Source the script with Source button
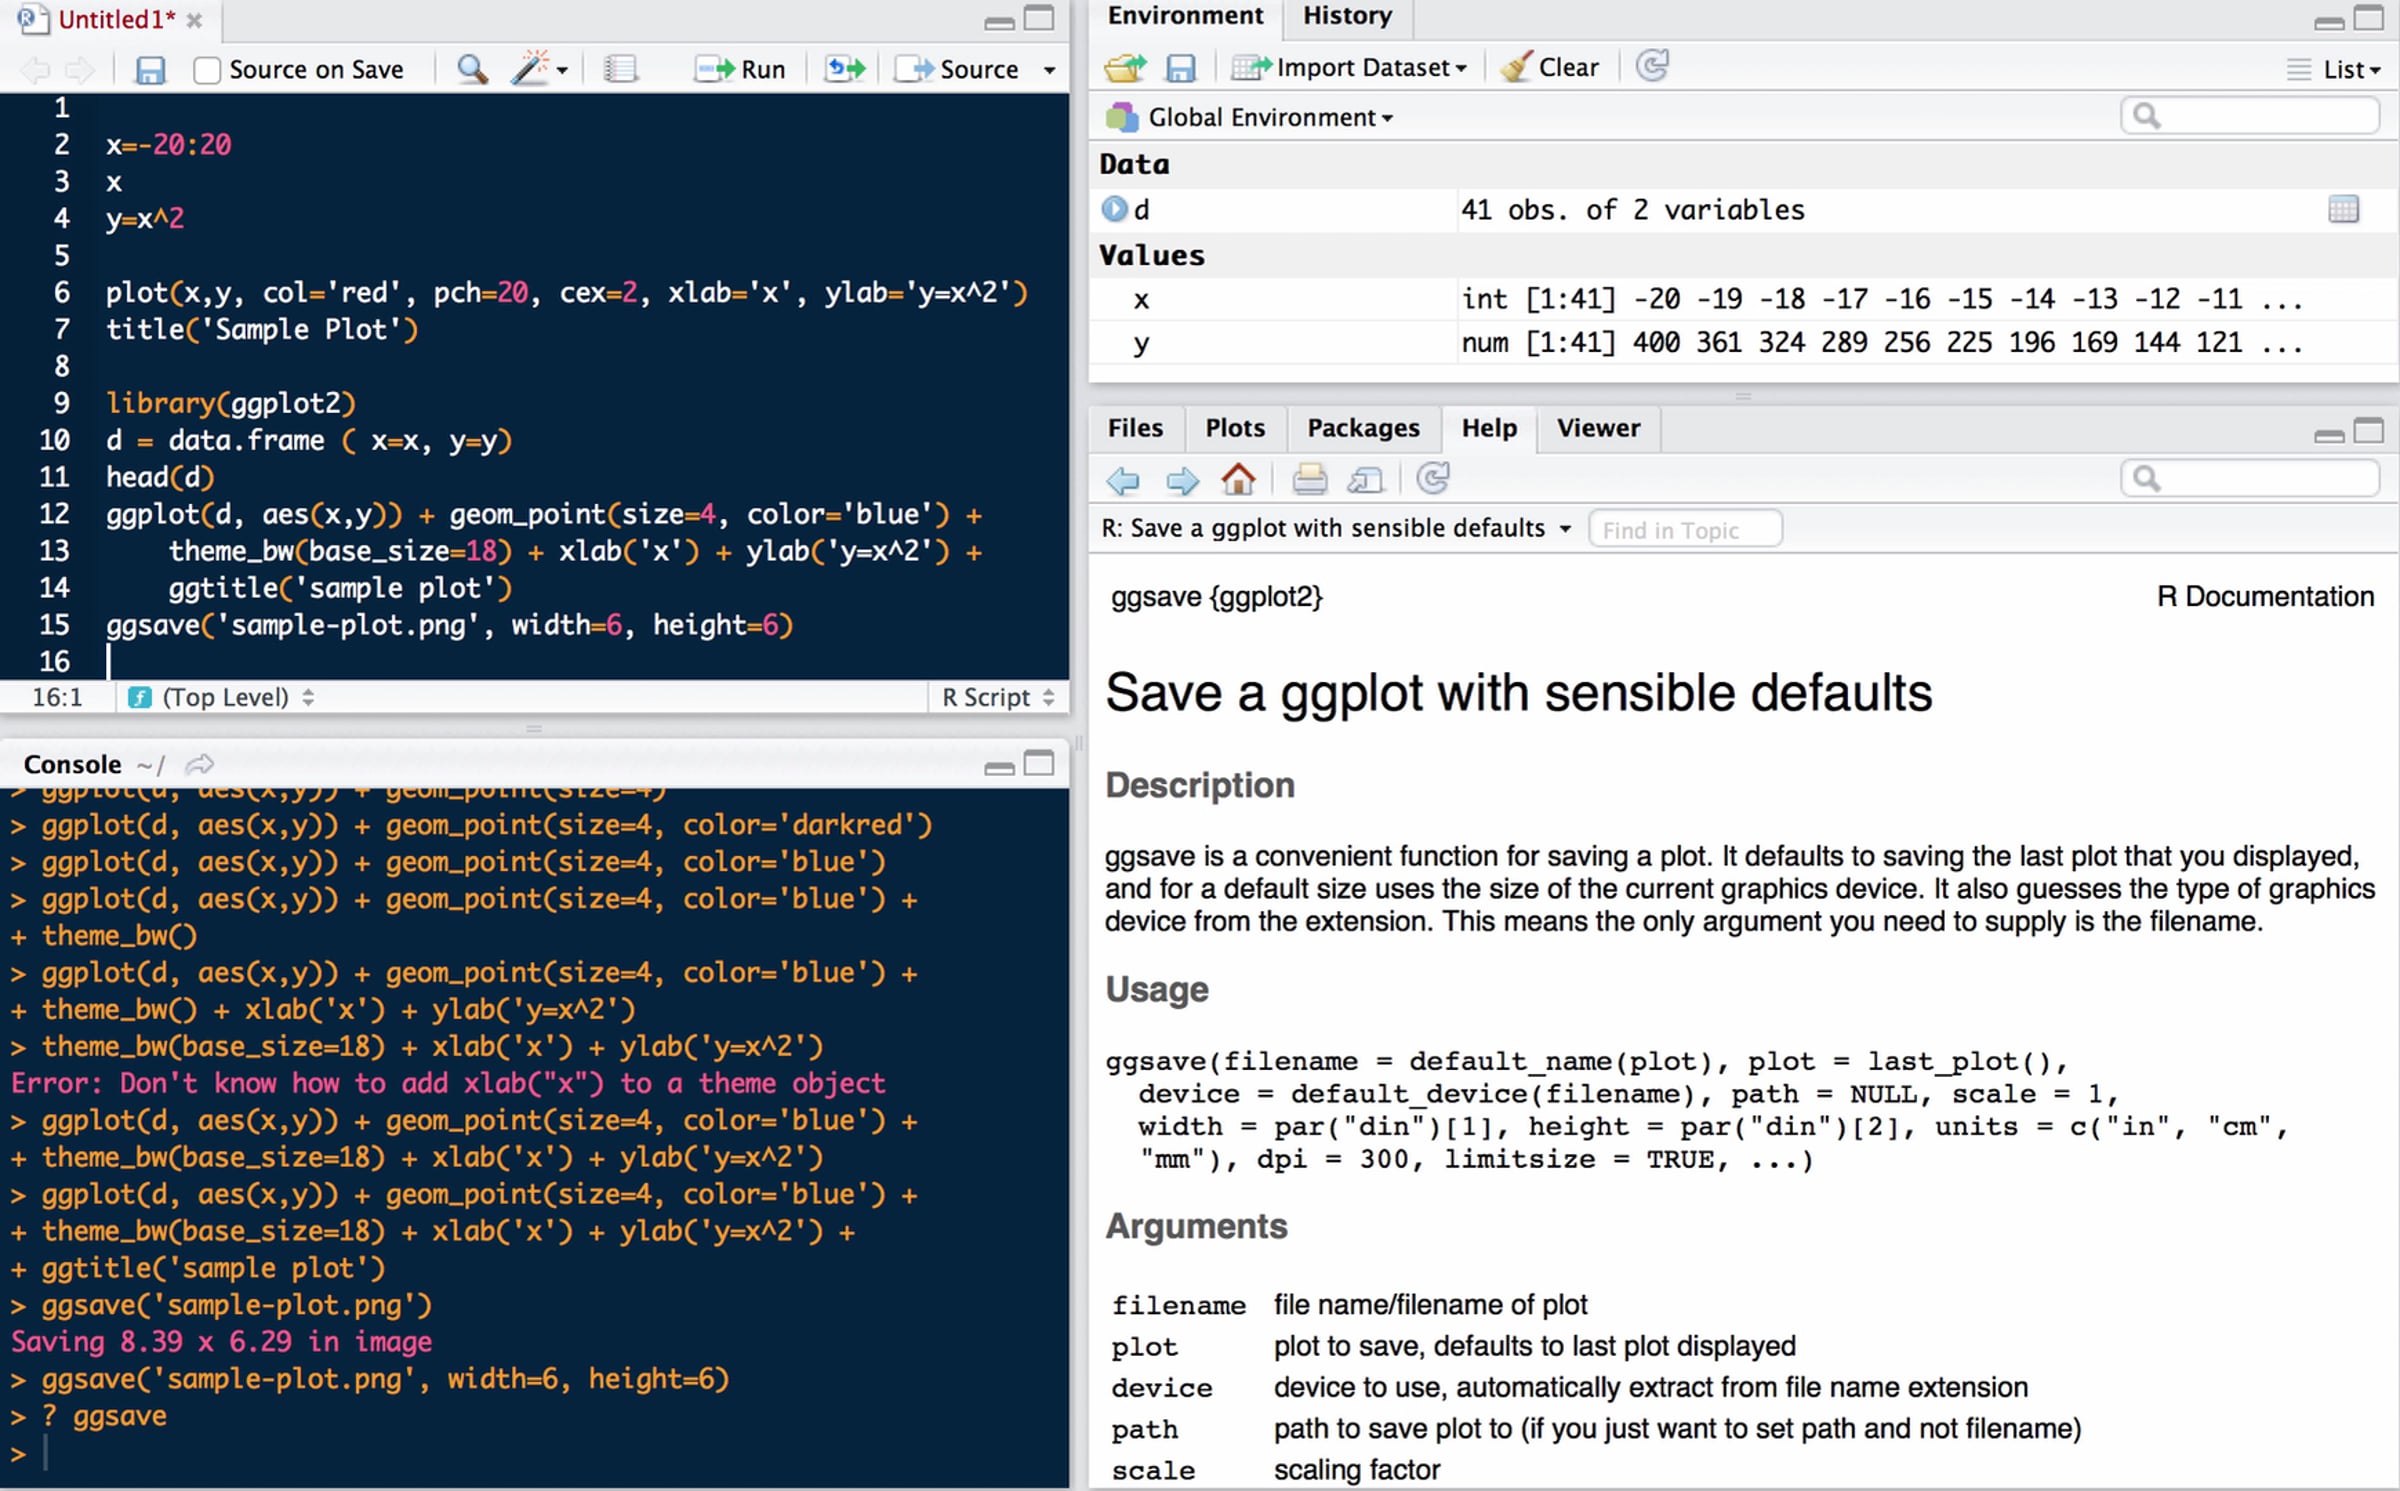 coord(957,69)
